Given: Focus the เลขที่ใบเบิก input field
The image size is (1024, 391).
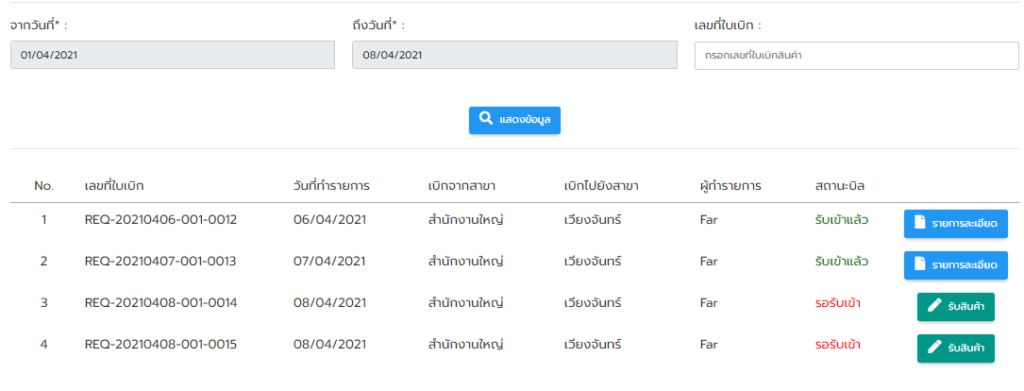Looking at the screenshot, I should click(x=857, y=55).
